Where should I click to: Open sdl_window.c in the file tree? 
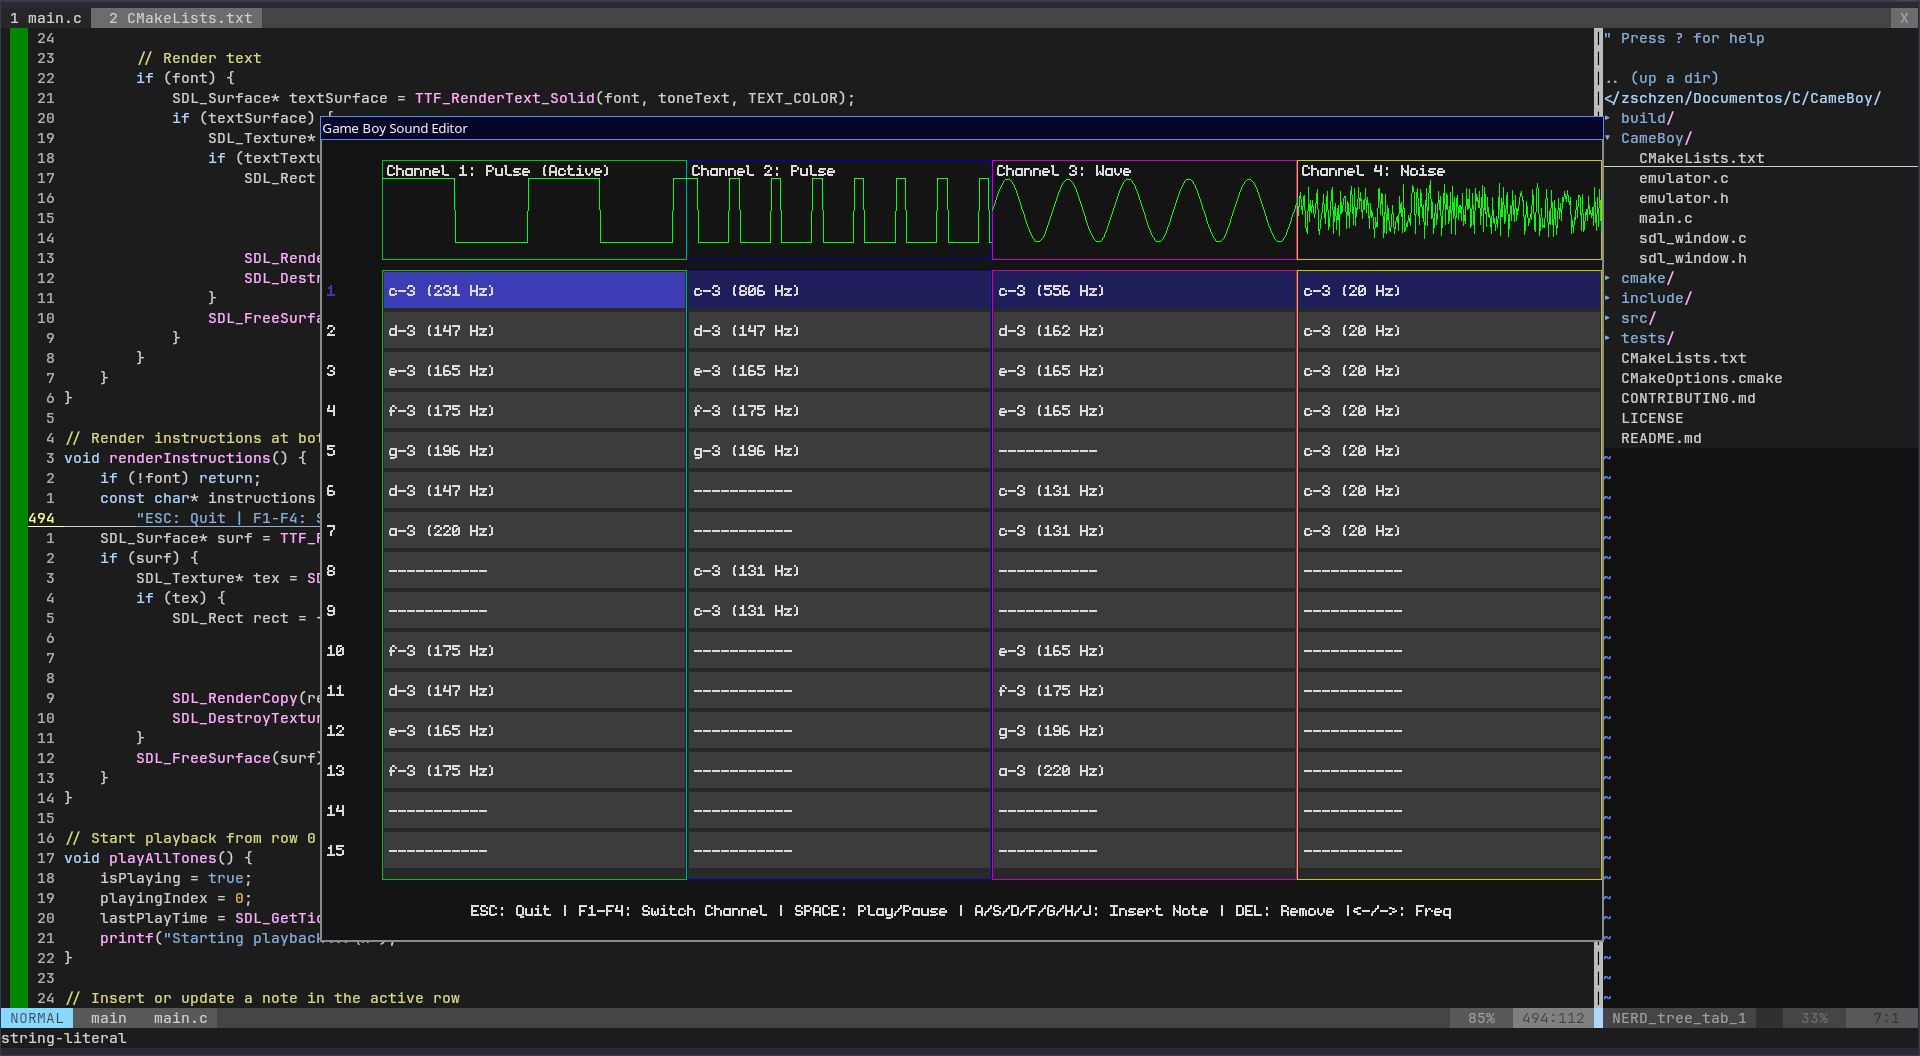tap(1692, 238)
